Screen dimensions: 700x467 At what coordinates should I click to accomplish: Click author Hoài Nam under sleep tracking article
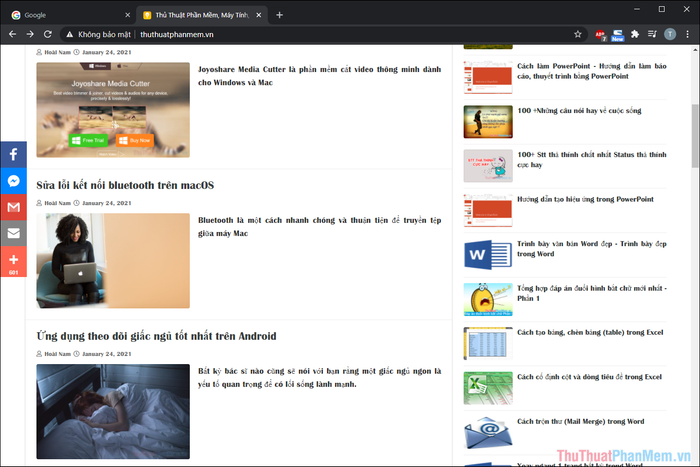58,354
